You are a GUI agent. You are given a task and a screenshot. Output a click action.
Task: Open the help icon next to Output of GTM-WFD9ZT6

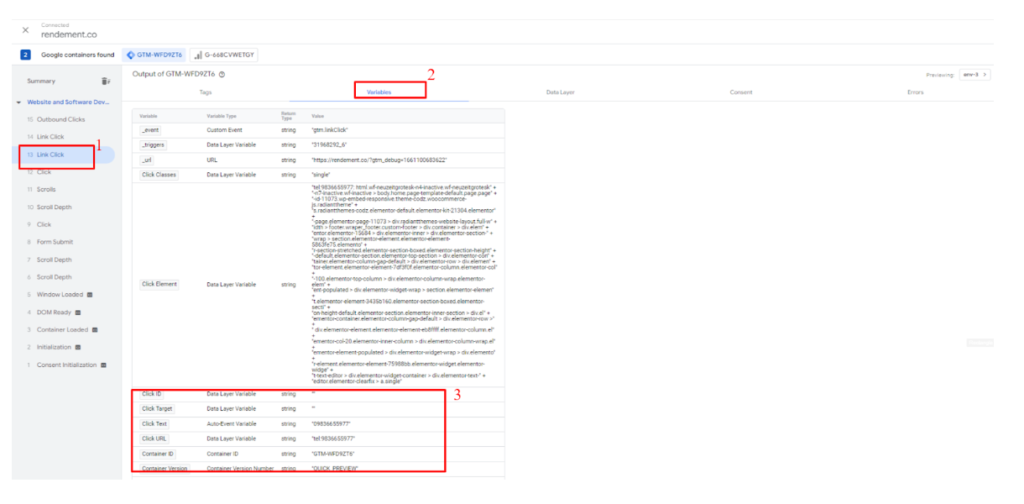[x=222, y=74]
